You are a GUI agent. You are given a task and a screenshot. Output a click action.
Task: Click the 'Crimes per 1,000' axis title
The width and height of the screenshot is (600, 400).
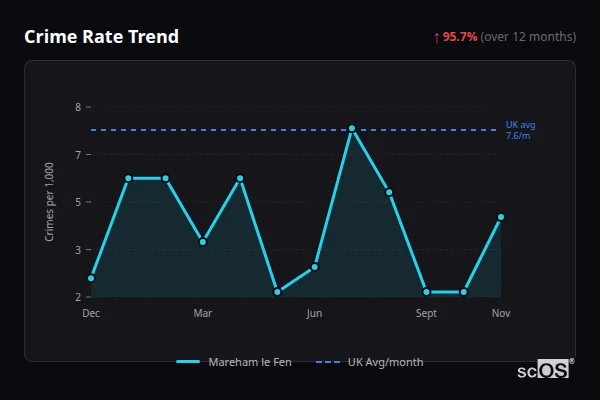click(x=49, y=202)
